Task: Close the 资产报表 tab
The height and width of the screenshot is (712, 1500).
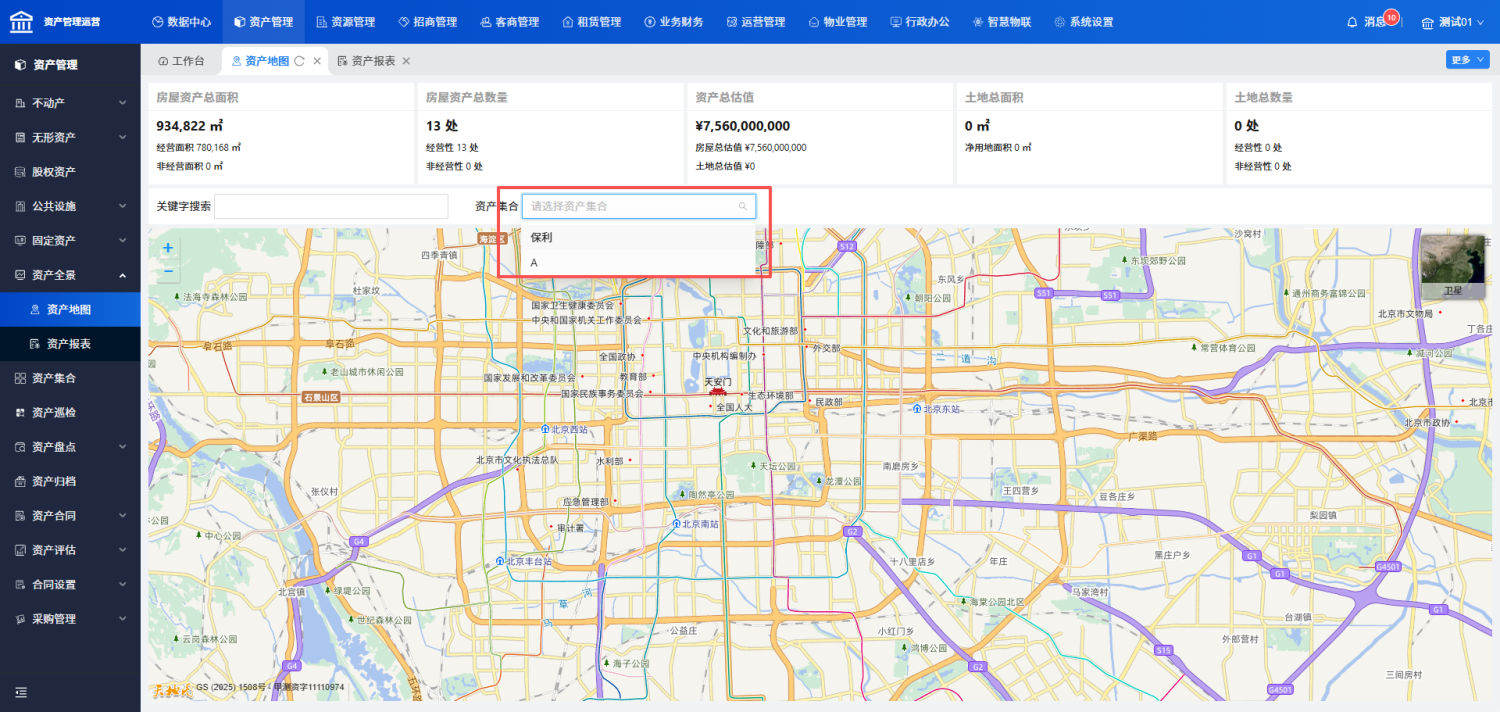Action: [x=406, y=61]
